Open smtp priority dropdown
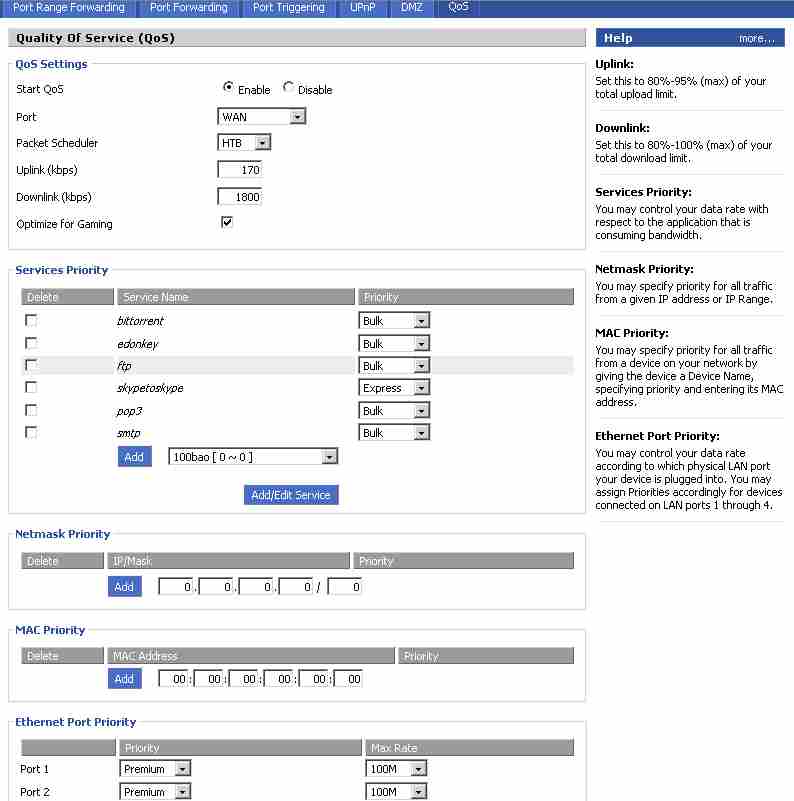The height and width of the screenshot is (801, 794). tap(394, 433)
